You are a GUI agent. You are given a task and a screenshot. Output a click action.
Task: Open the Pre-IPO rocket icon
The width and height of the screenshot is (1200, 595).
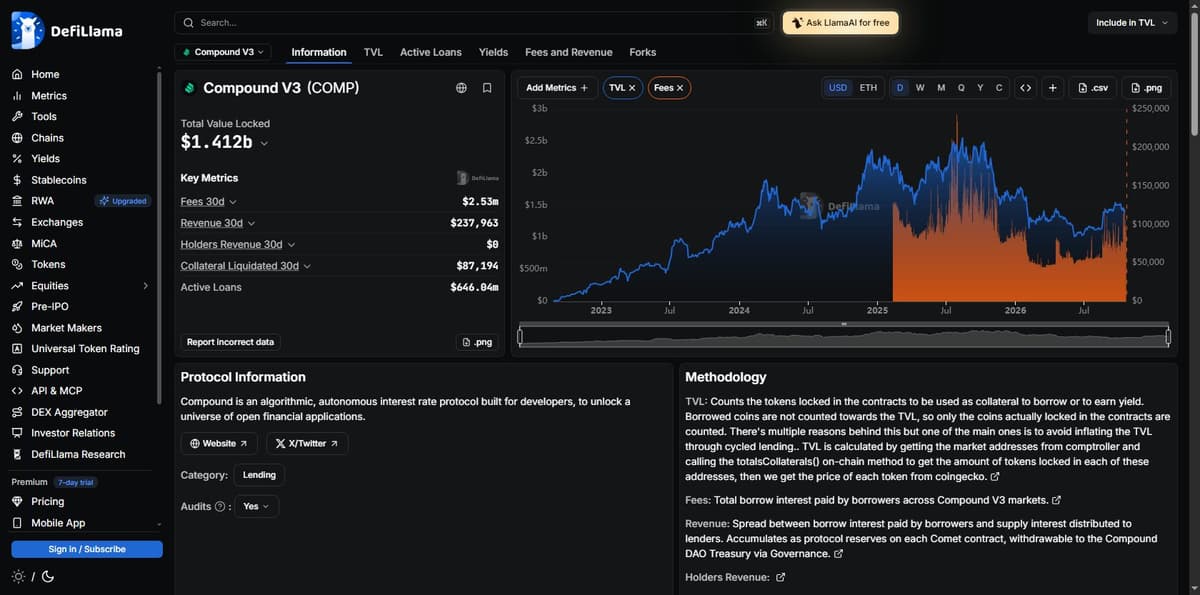pos(17,307)
